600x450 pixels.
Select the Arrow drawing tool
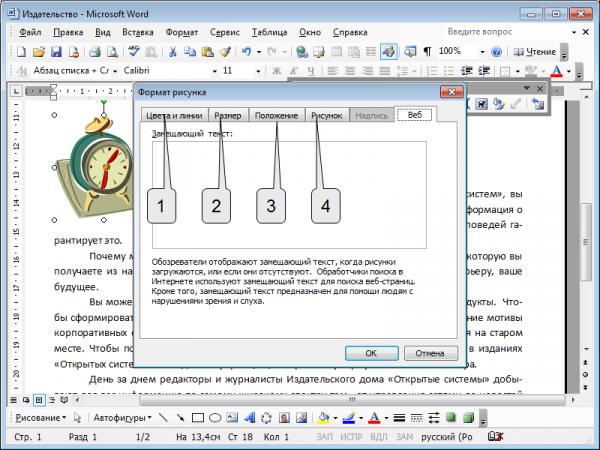180,417
